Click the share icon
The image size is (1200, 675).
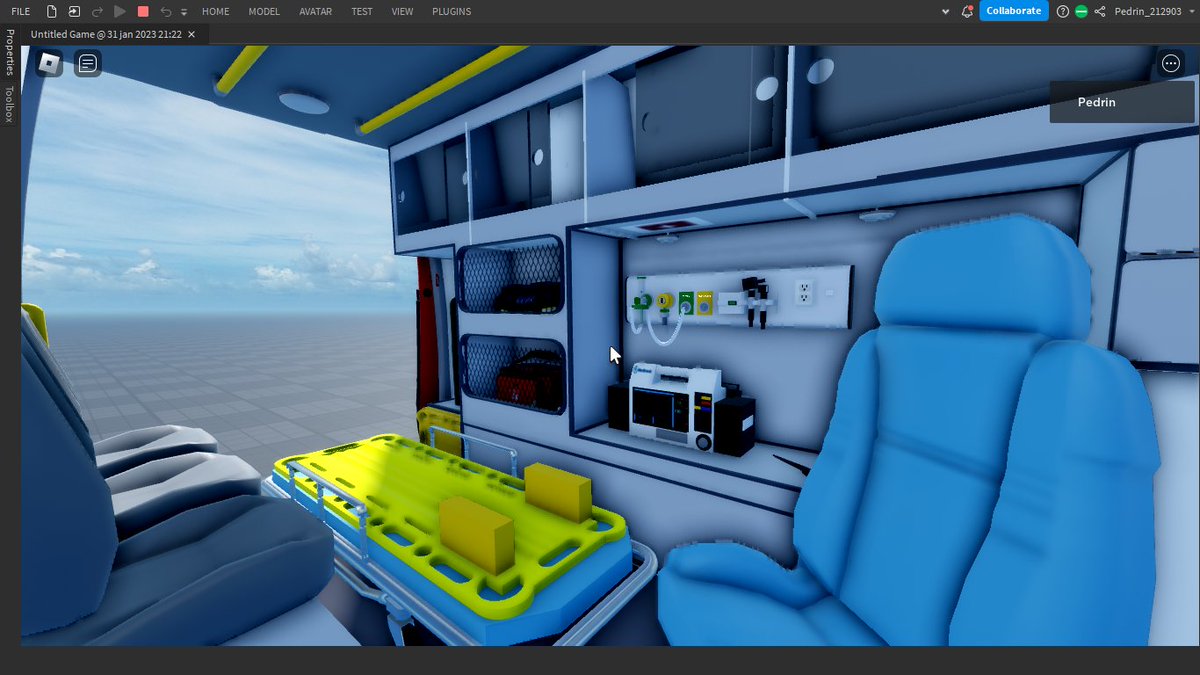[1101, 11]
